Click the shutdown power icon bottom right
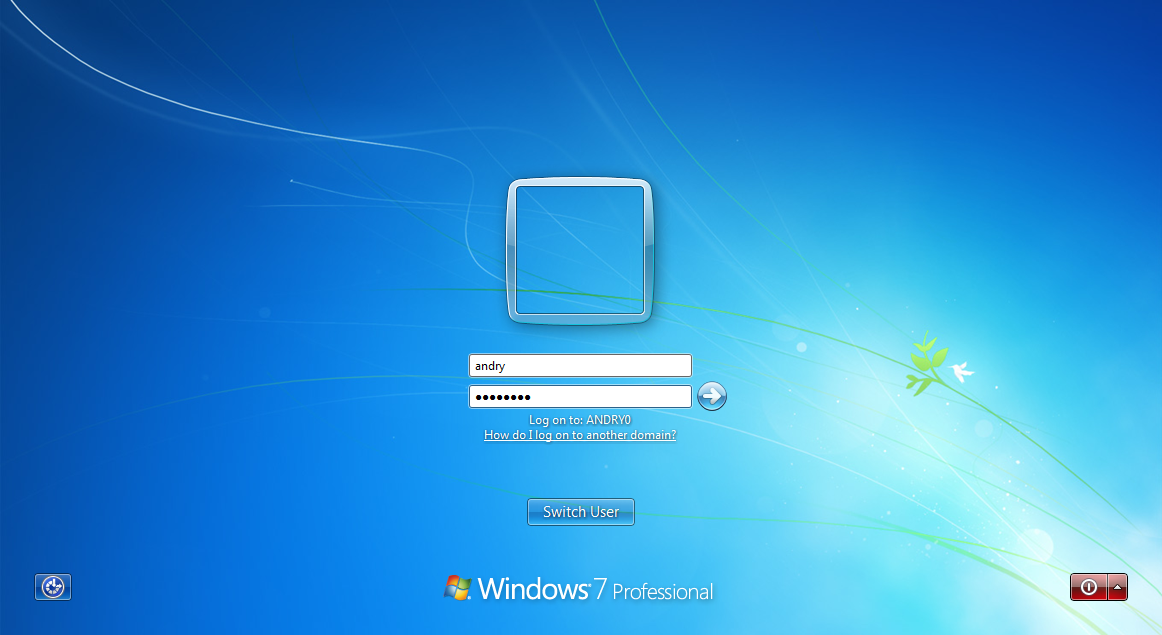1162x635 pixels. pos(1087,587)
